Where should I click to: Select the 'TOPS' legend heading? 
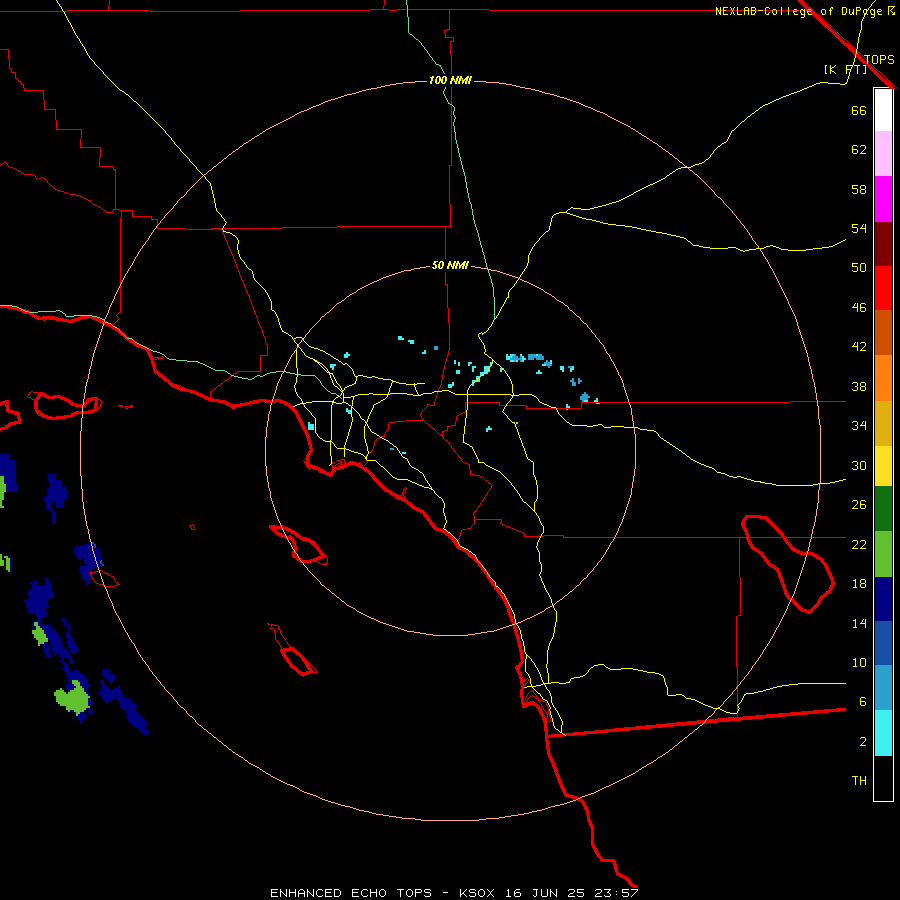click(x=879, y=59)
